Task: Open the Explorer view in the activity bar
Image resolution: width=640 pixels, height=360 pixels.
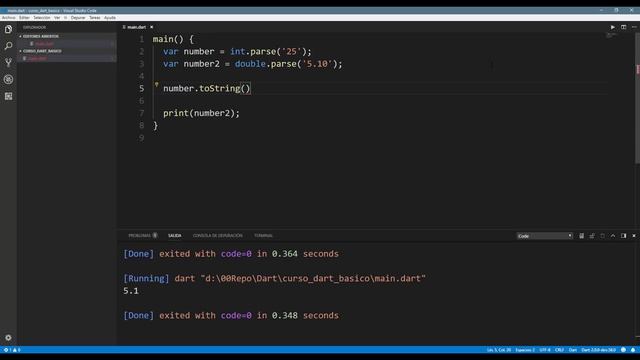Action: (x=8, y=29)
